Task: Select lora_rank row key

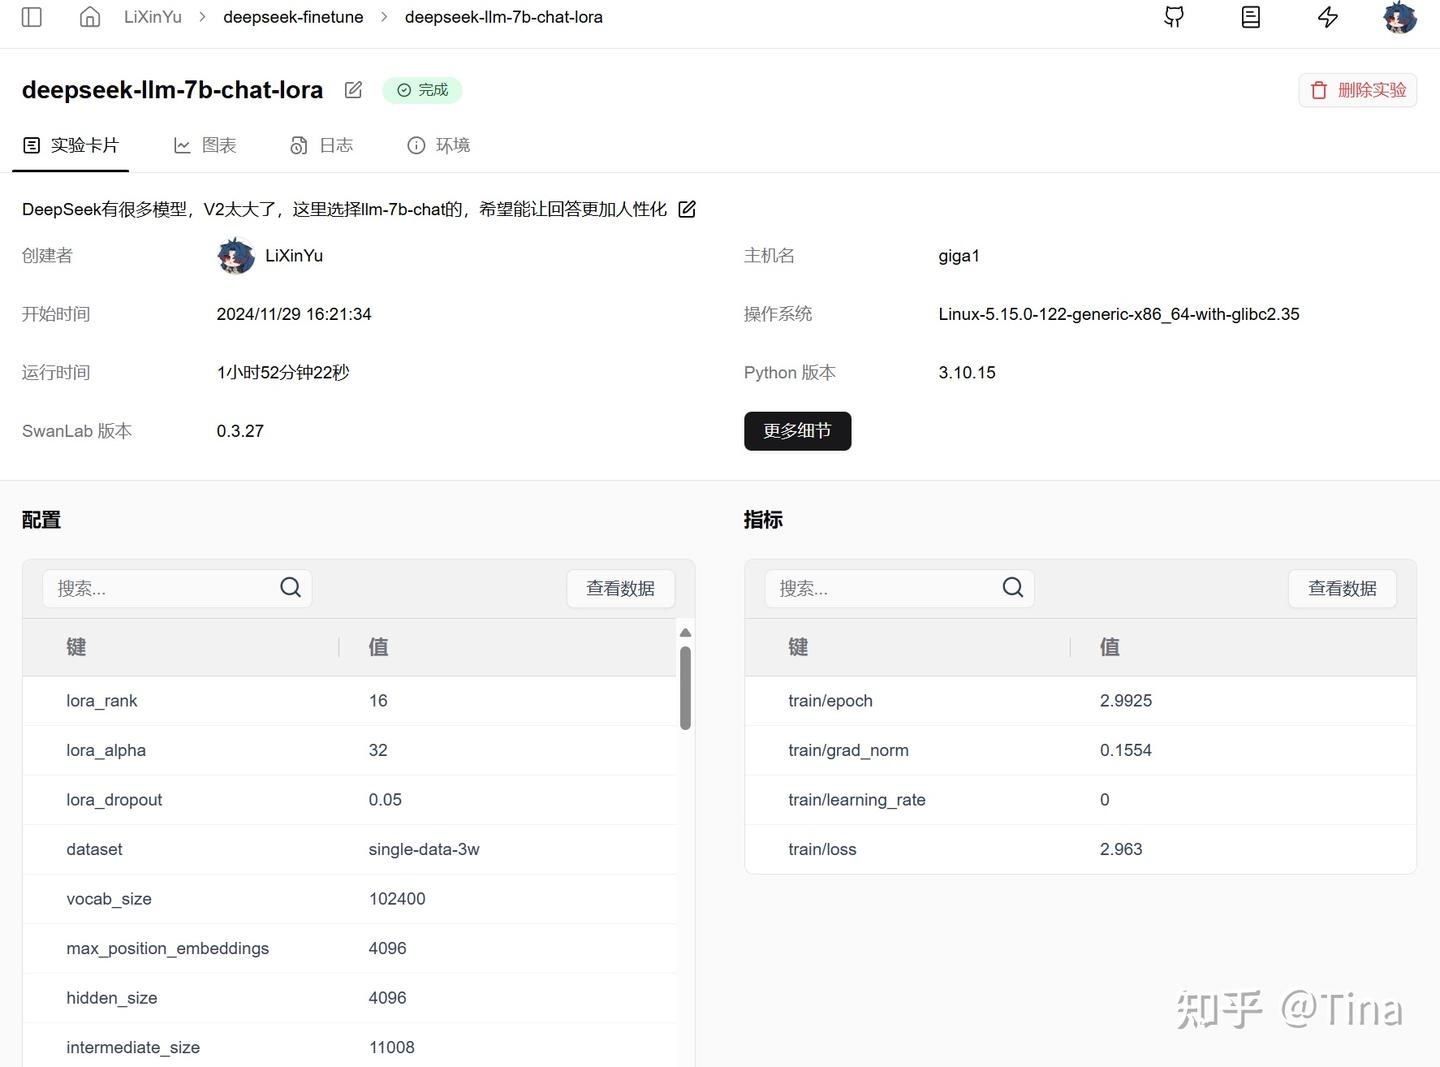Action: pyautogui.click(x=101, y=701)
